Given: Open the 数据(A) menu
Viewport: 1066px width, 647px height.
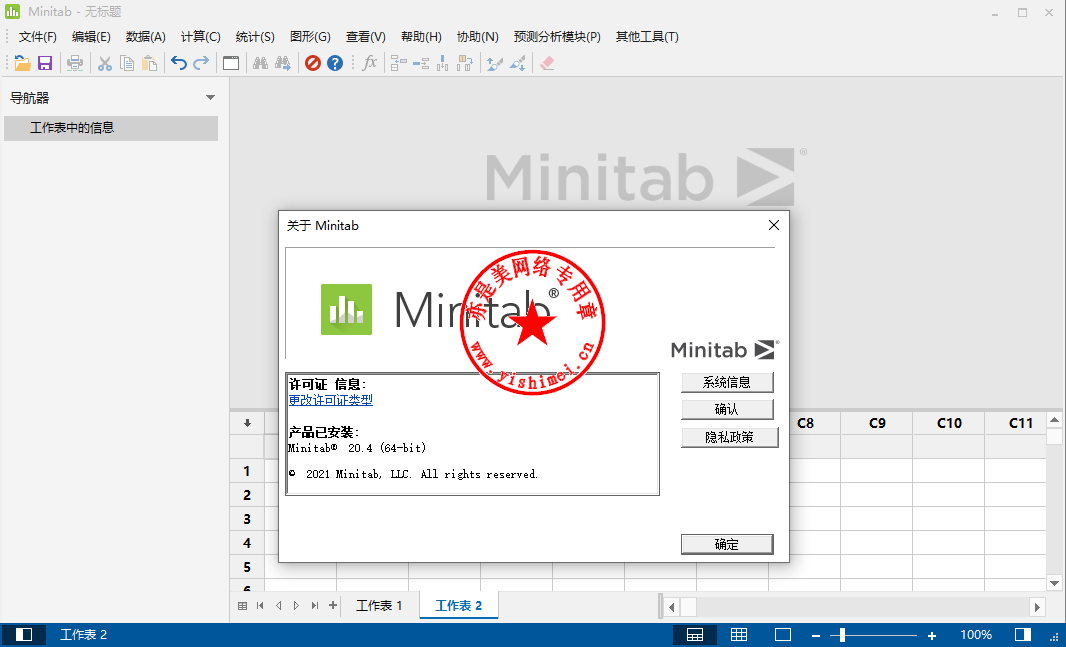Looking at the screenshot, I should 146,37.
